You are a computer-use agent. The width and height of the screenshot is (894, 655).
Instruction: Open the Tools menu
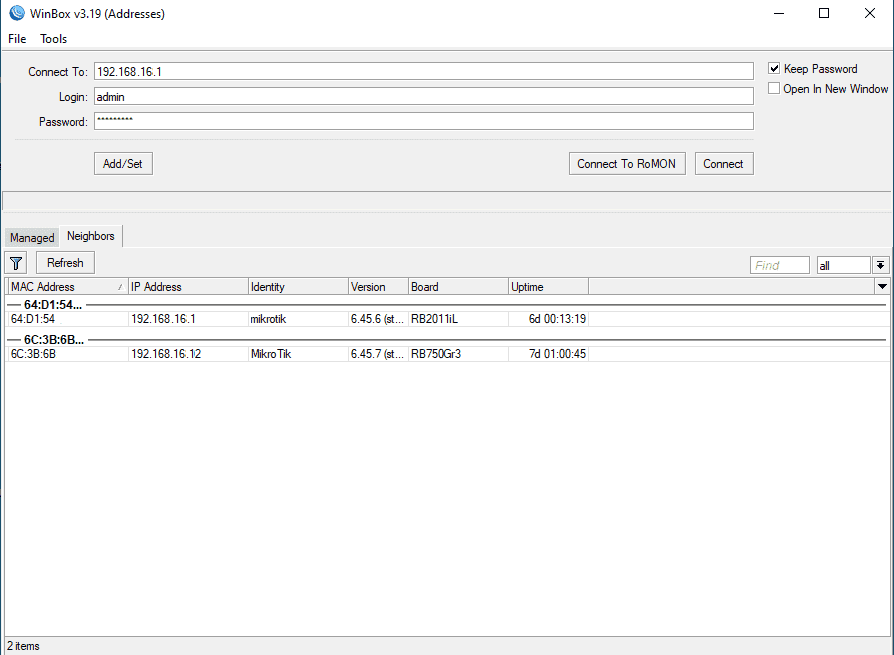click(54, 39)
